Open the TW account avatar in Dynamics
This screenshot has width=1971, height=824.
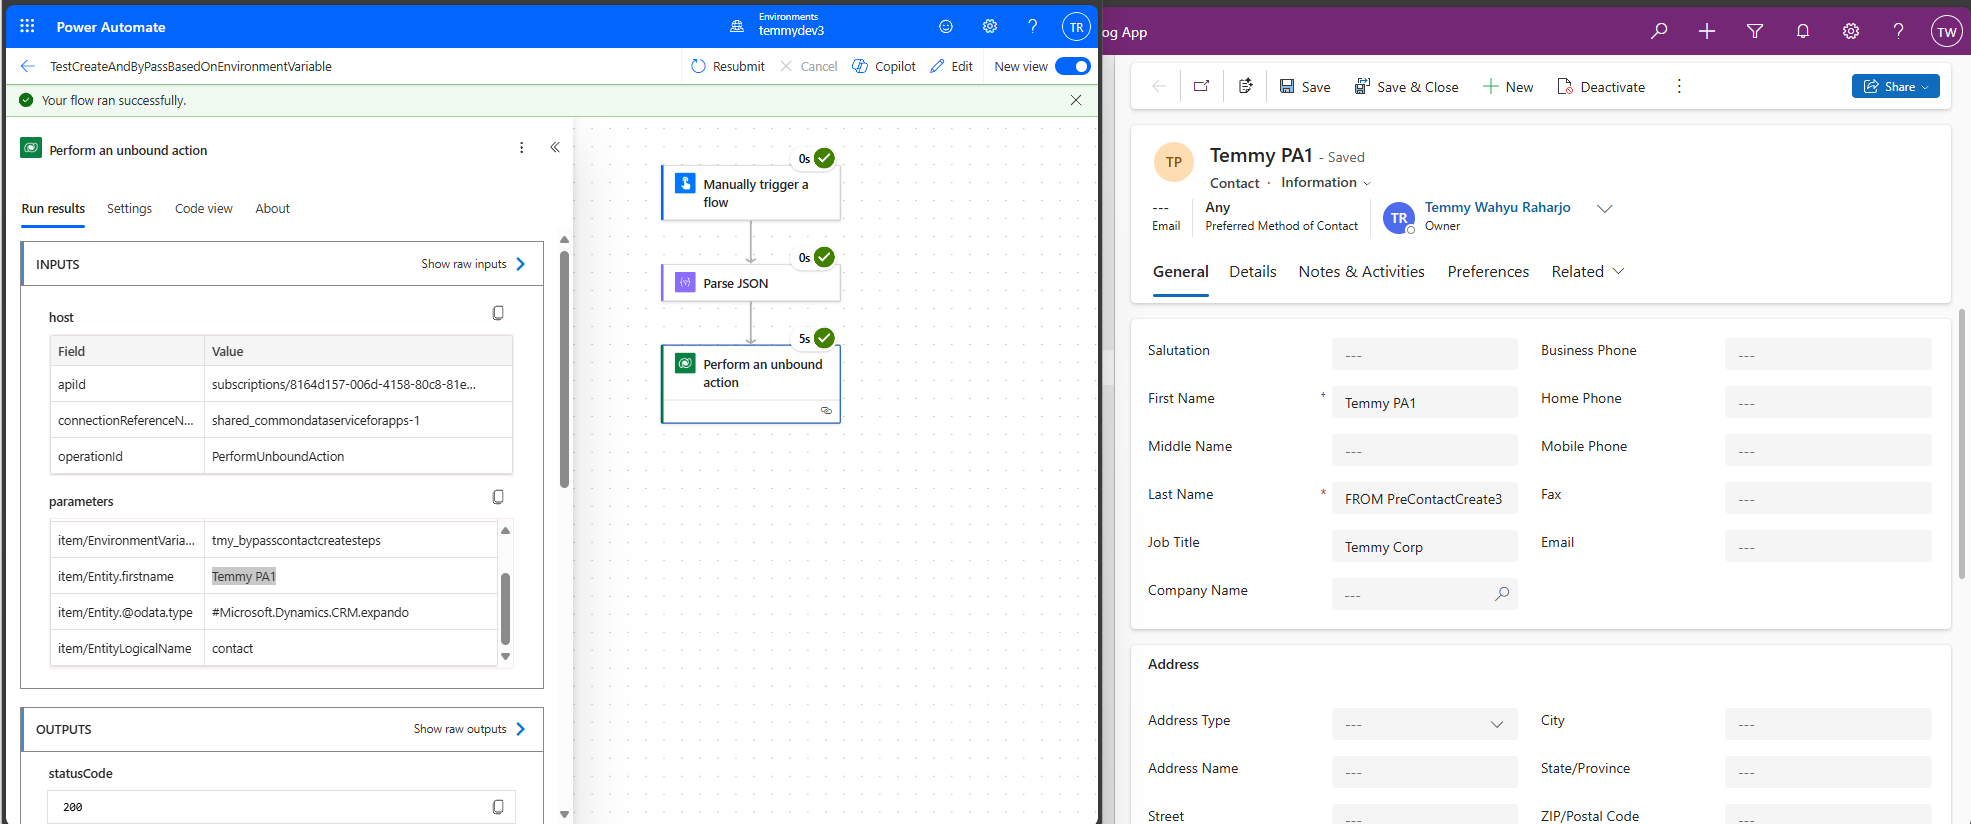coord(1946,31)
